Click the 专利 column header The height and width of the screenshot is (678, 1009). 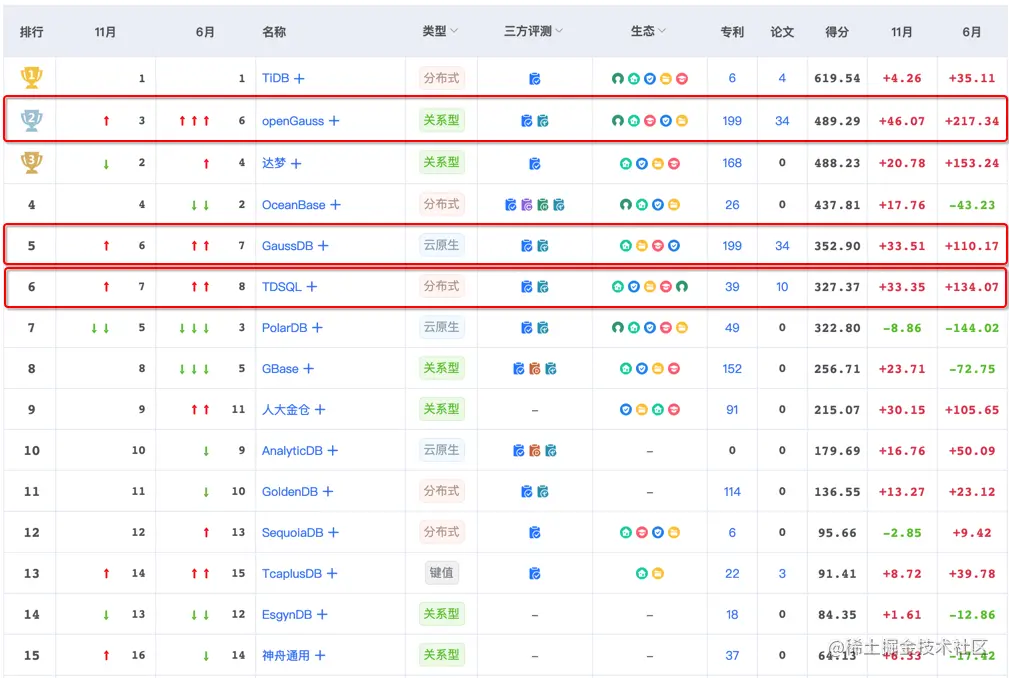(x=732, y=32)
